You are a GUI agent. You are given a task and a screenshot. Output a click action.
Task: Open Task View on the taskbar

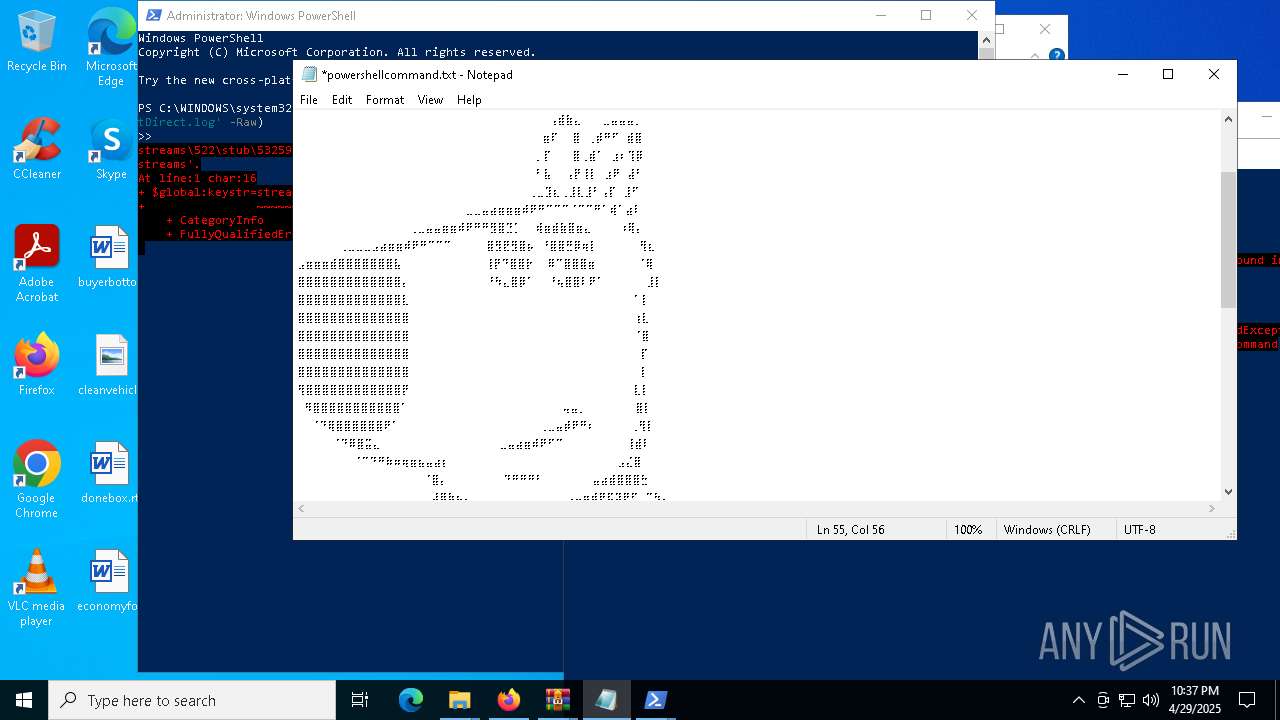(360, 700)
